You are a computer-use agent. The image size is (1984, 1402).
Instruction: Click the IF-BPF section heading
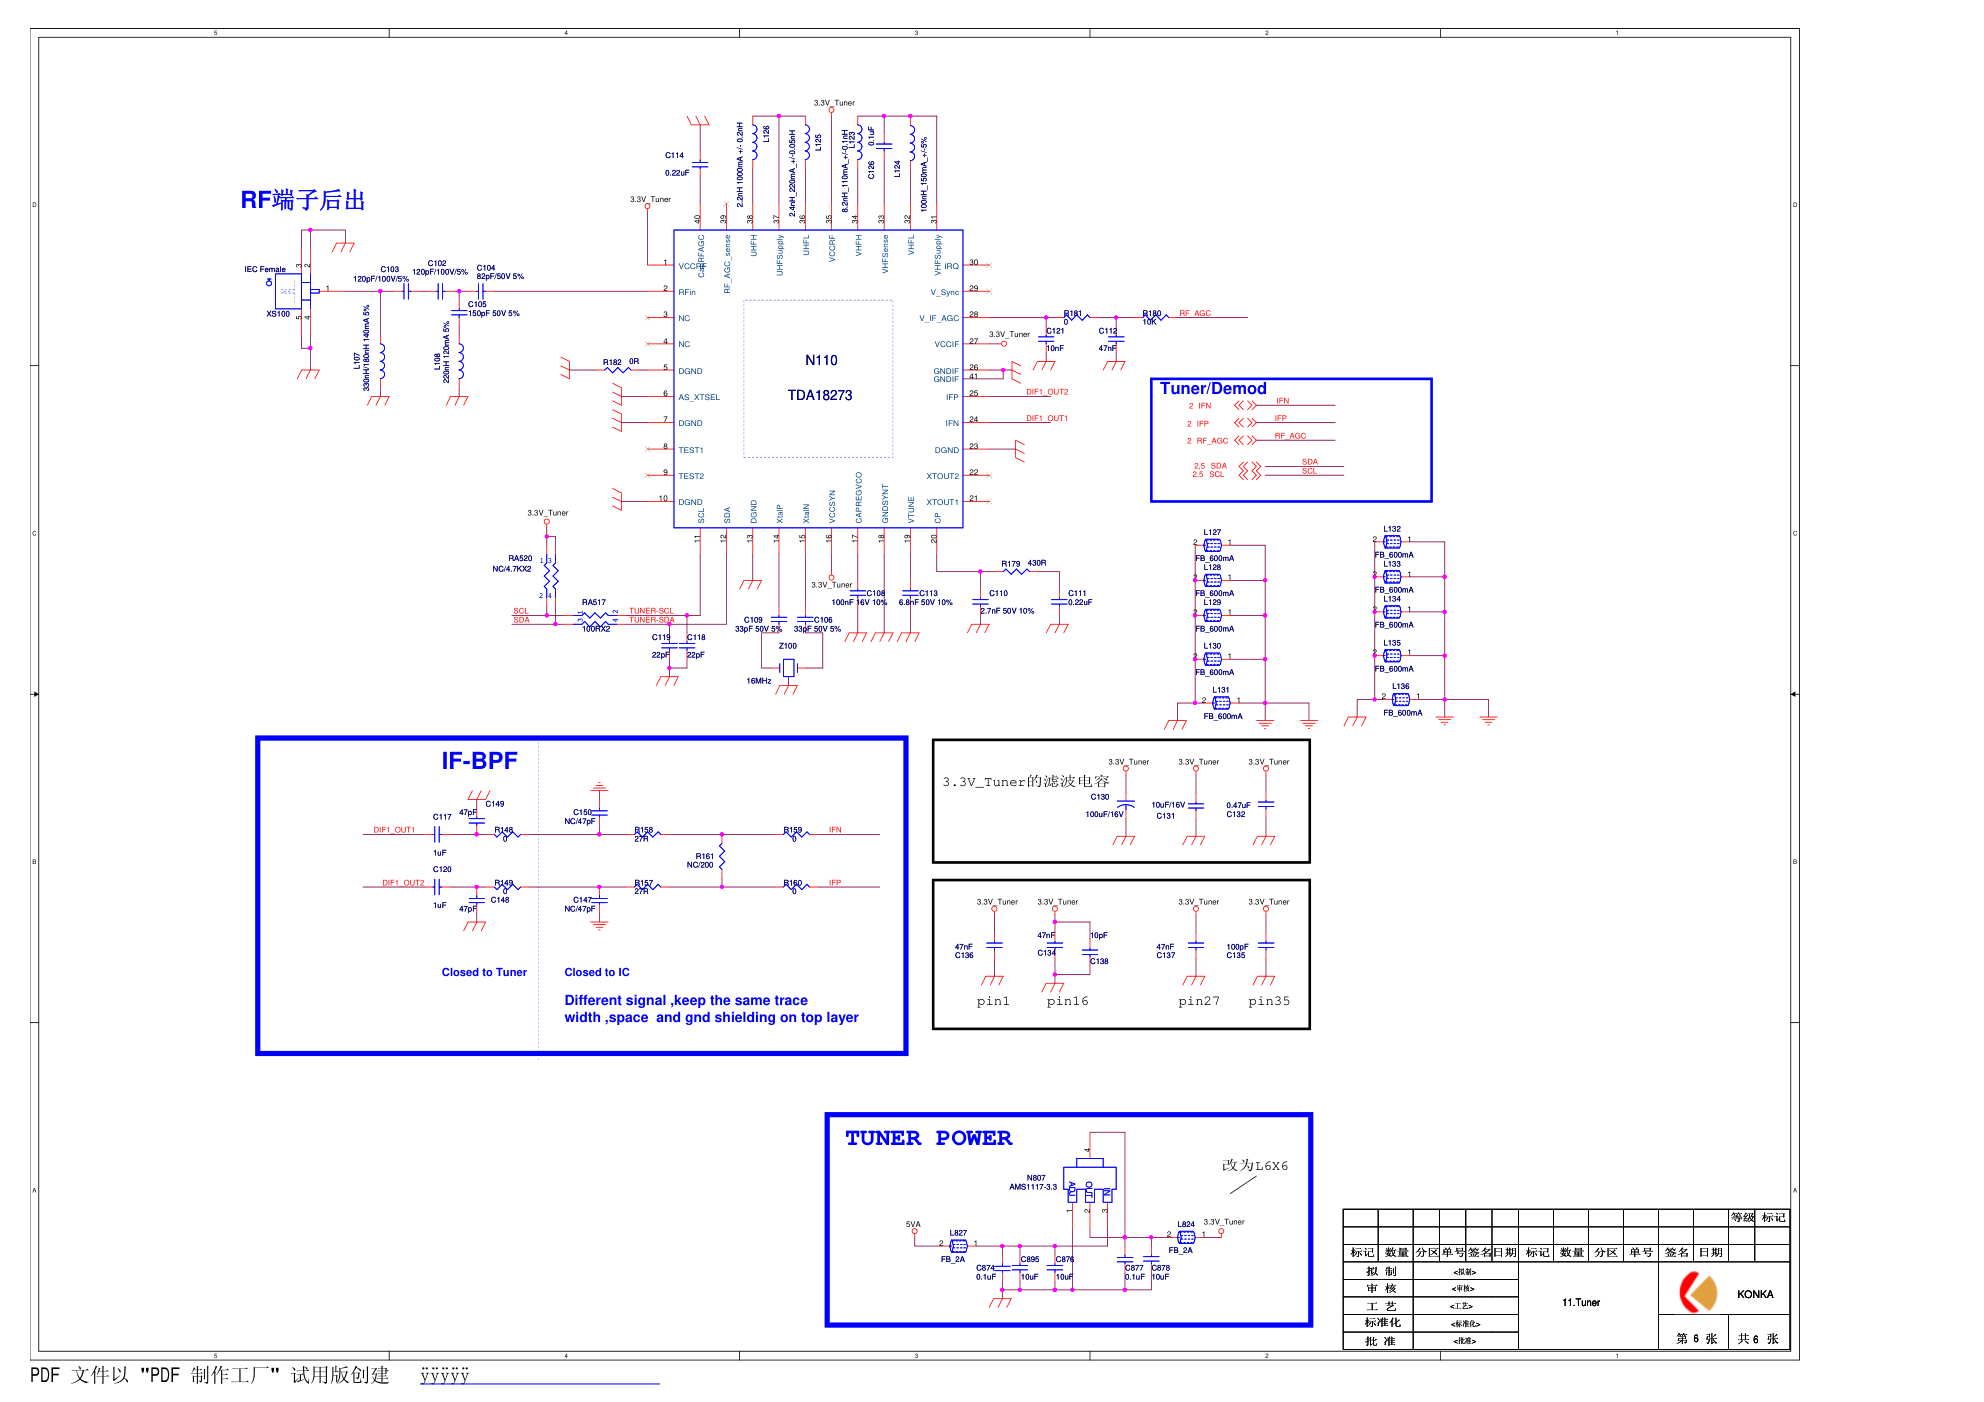coord(479,761)
